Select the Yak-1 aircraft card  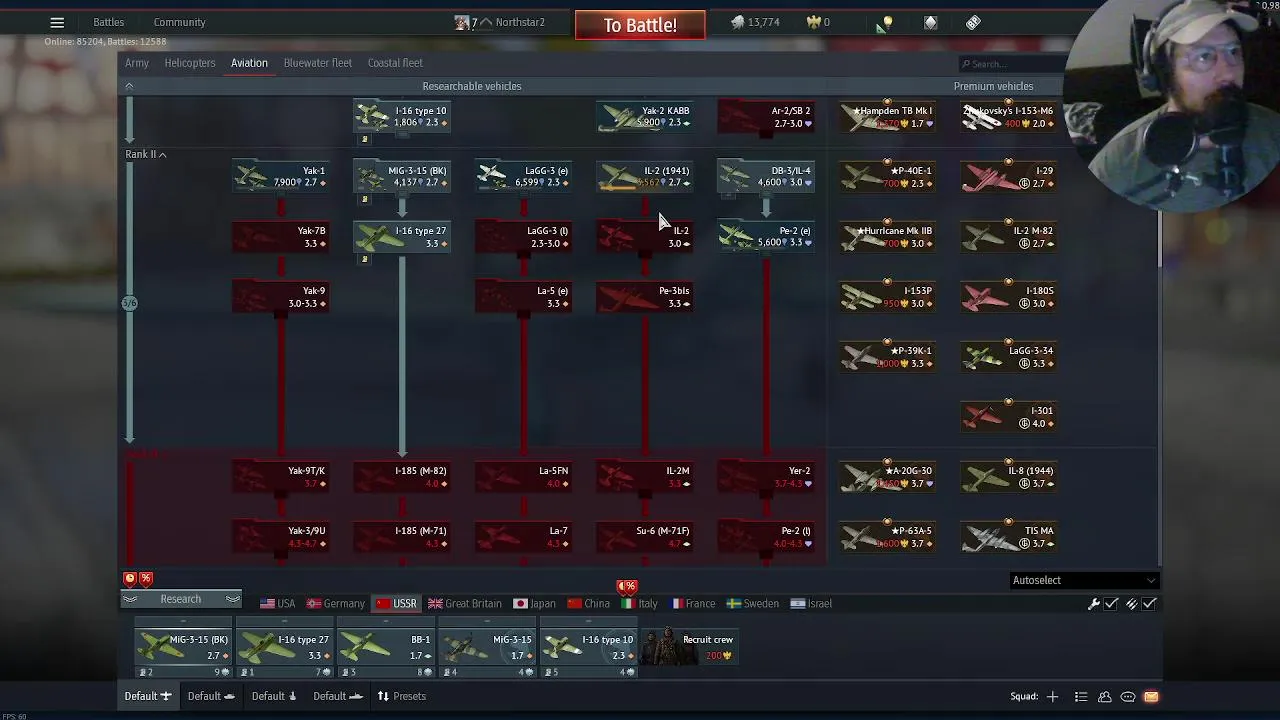tap(280, 177)
